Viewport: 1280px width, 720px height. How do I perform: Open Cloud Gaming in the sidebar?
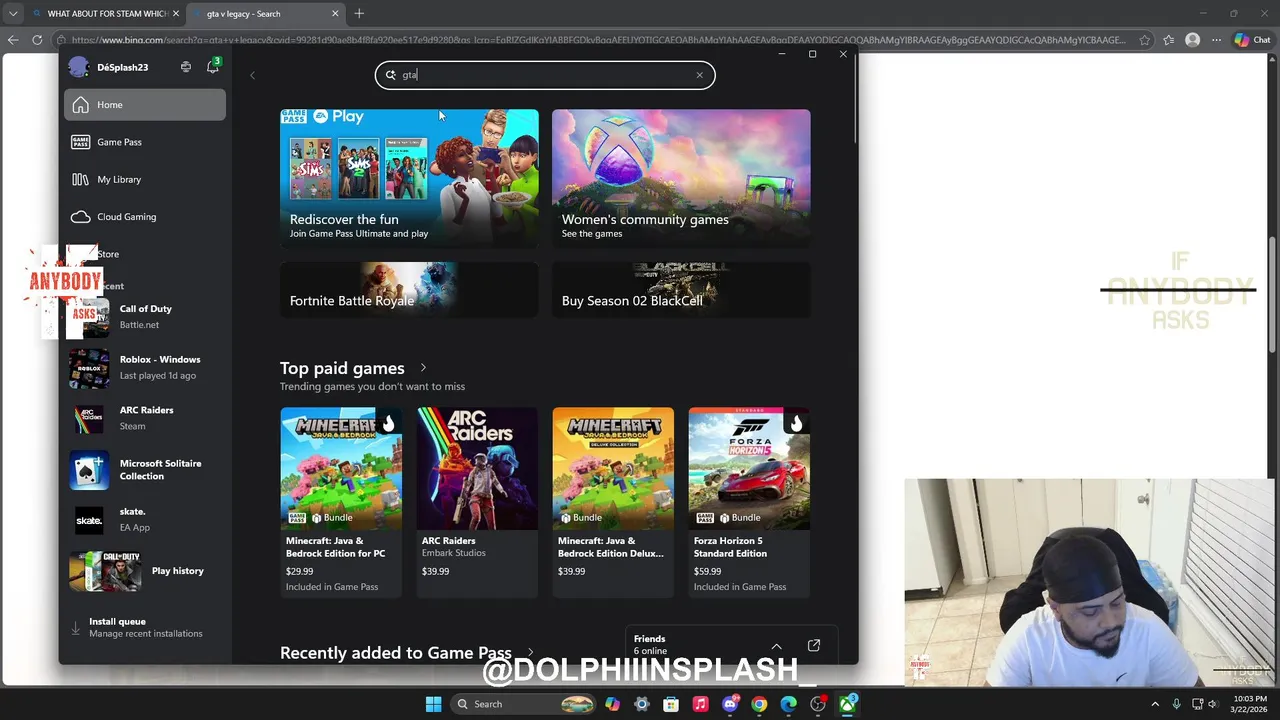[145, 216]
